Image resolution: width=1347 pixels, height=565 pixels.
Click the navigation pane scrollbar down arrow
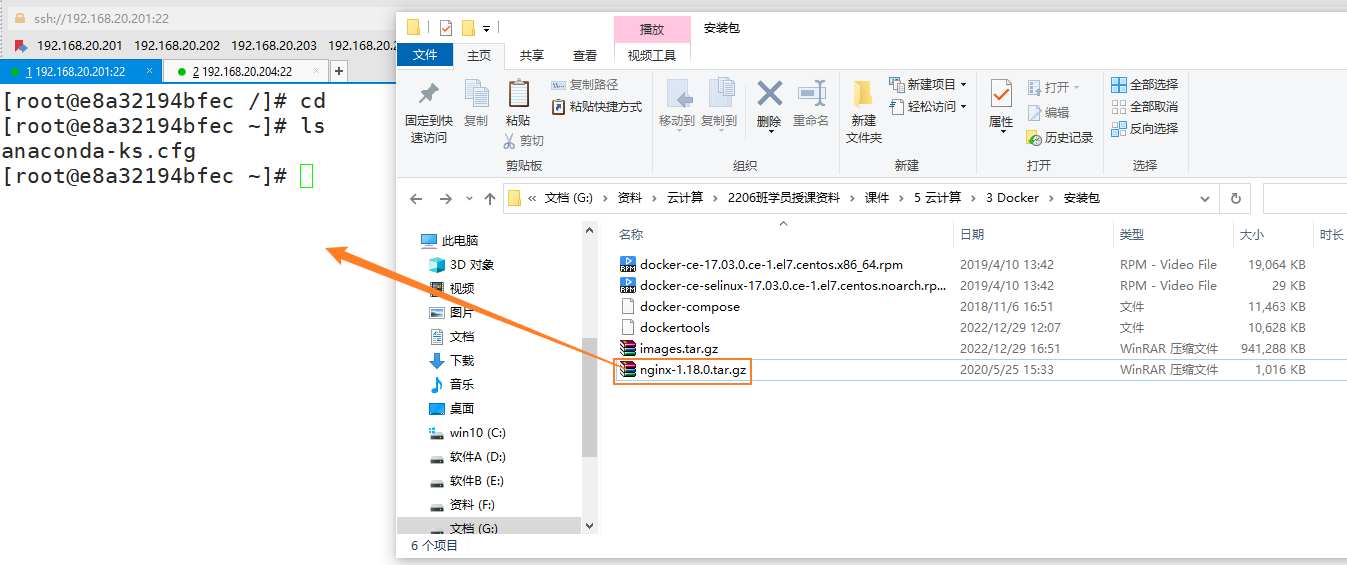tap(589, 525)
